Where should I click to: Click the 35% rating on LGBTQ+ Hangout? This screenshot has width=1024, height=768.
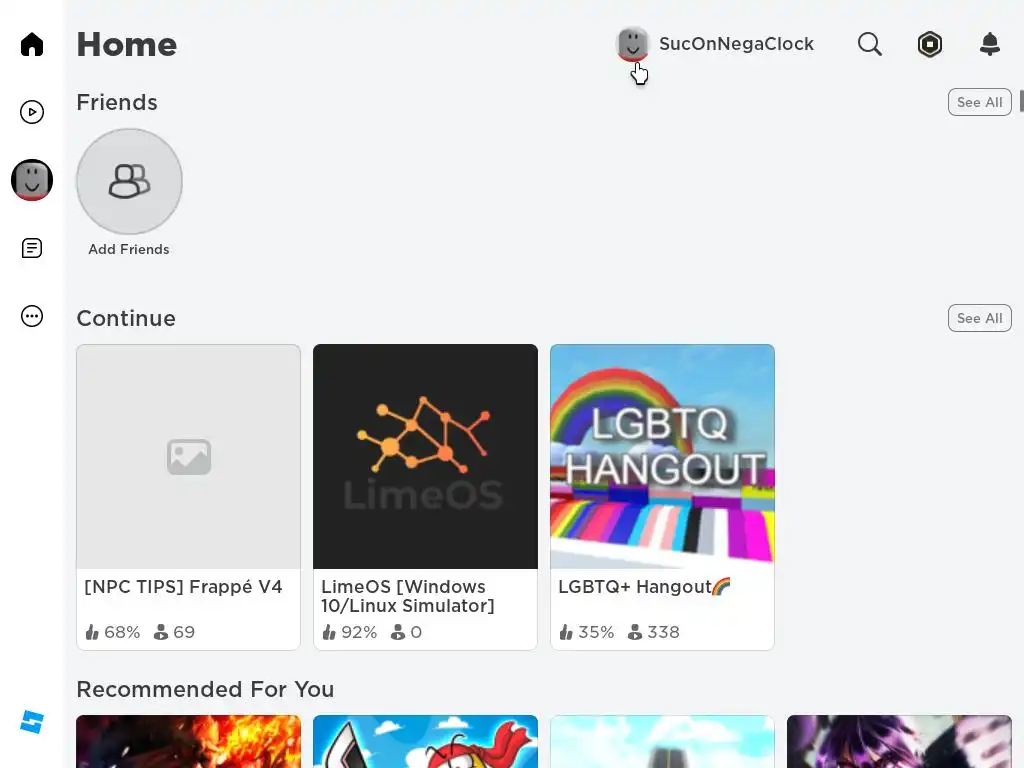click(586, 632)
